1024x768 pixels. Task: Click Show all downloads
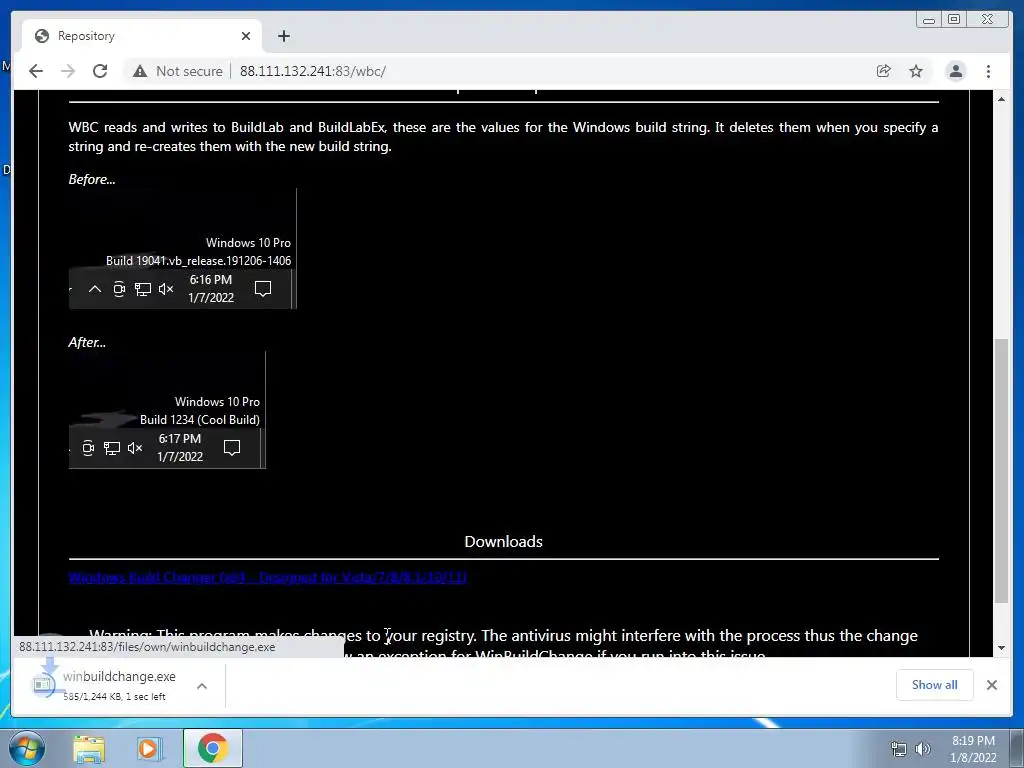935,684
